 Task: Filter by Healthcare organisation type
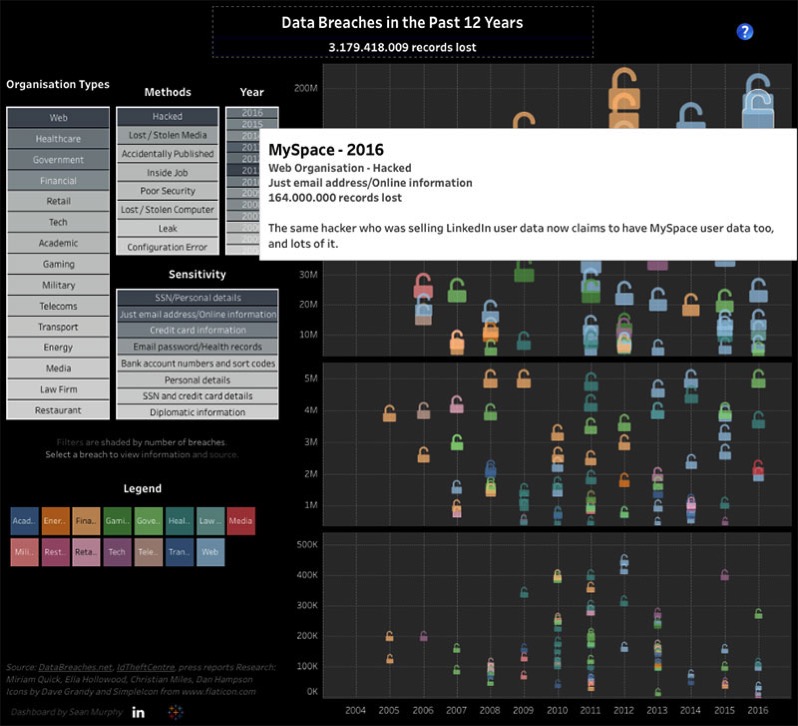point(58,139)
